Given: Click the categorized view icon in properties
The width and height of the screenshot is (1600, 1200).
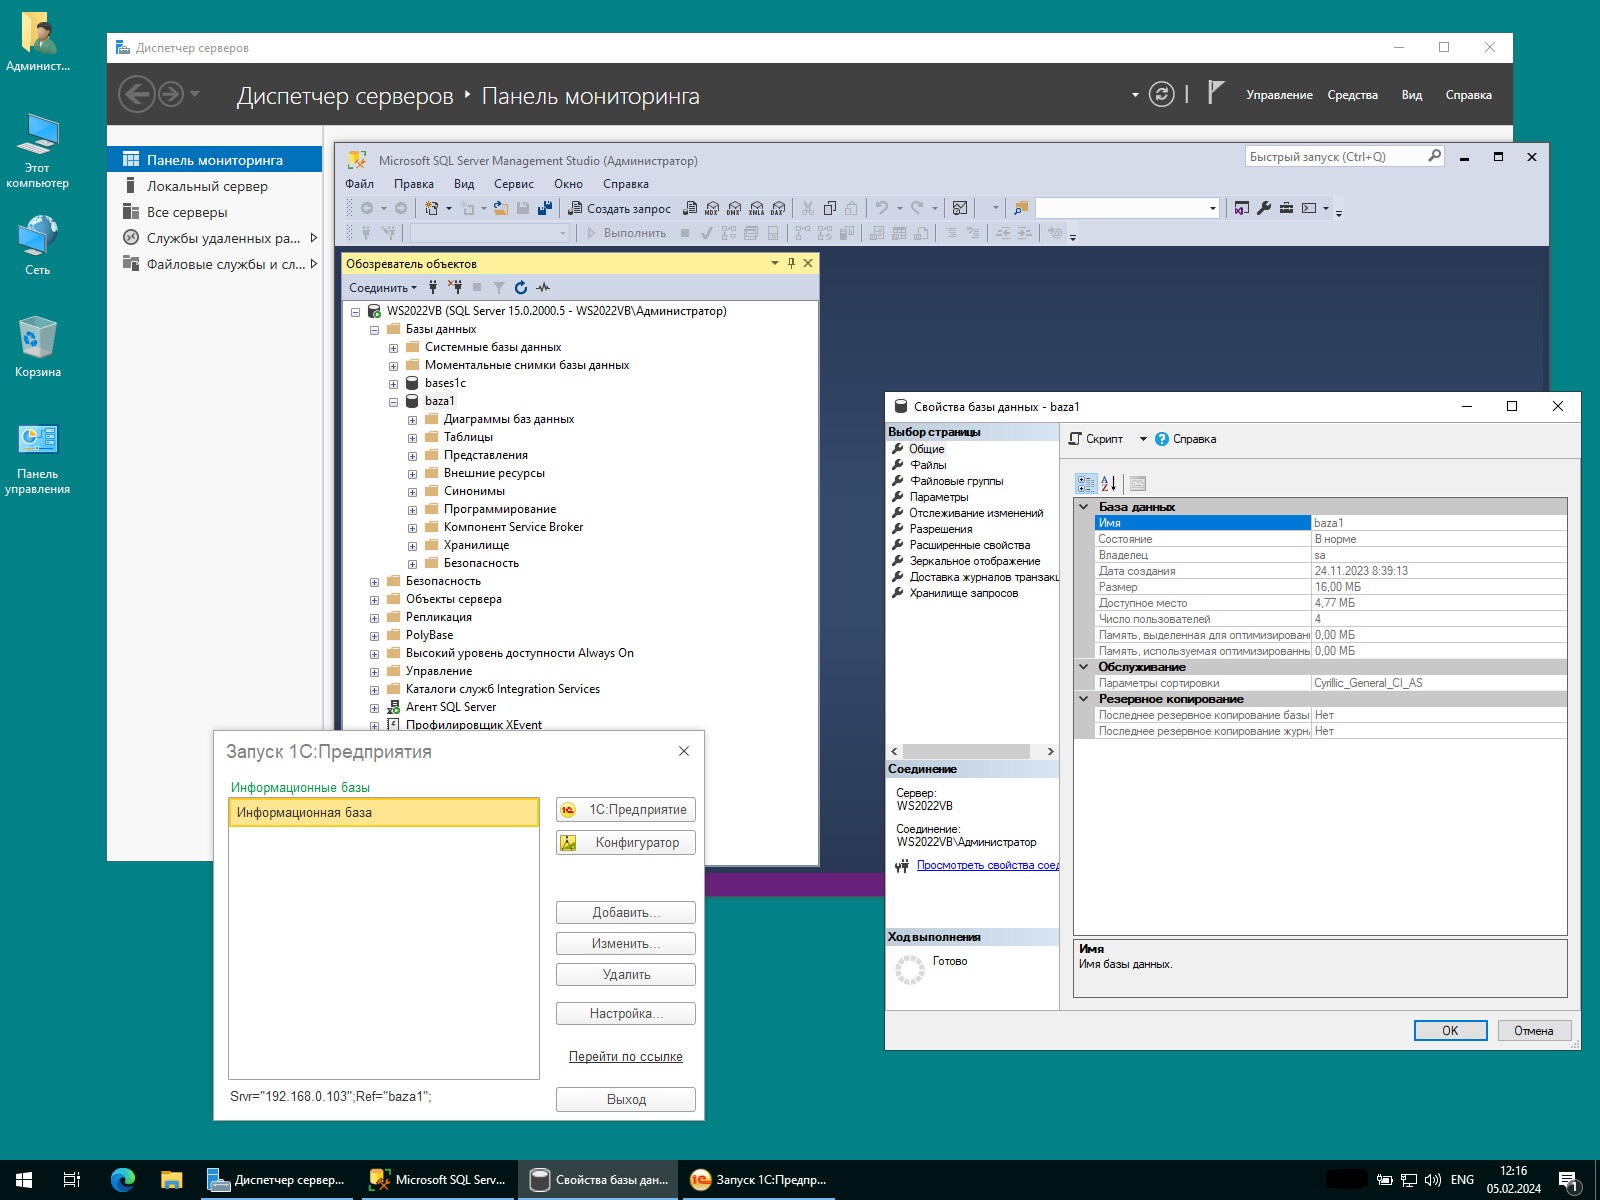Looking at the screenshot, I should coord(1086,484).
